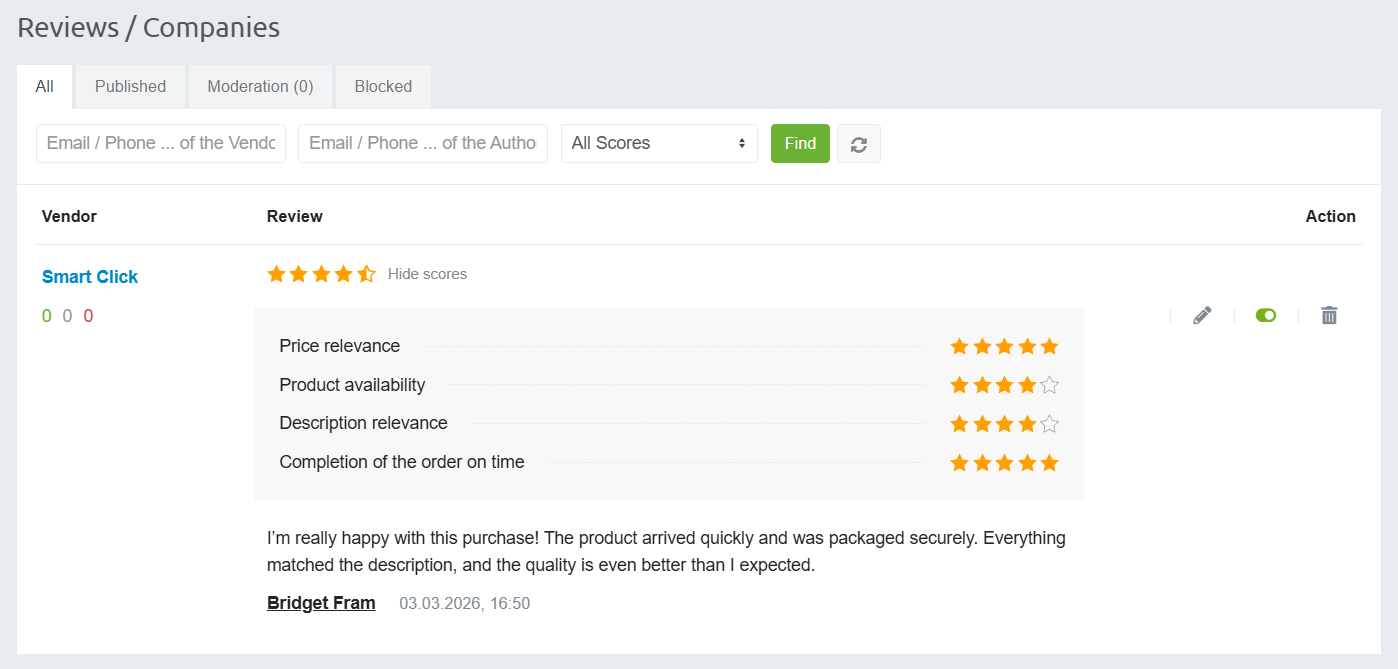Image resolution: width=1398 pixels, height=669 pixels.
Task: Switch to the Blocked tab
Action: pyautogui.click(x=383, y=87)
